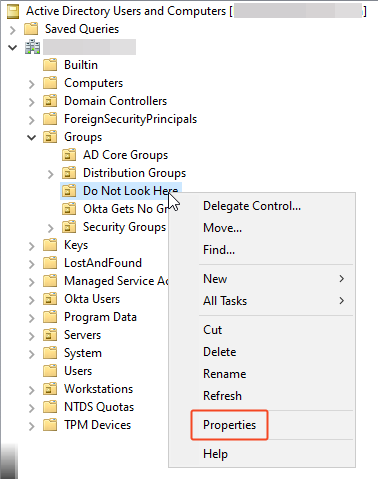Click the NTDS Quotas folder icon
This screenshot has height=479, width=378.
pyautogui.click(x=50, y=407)
